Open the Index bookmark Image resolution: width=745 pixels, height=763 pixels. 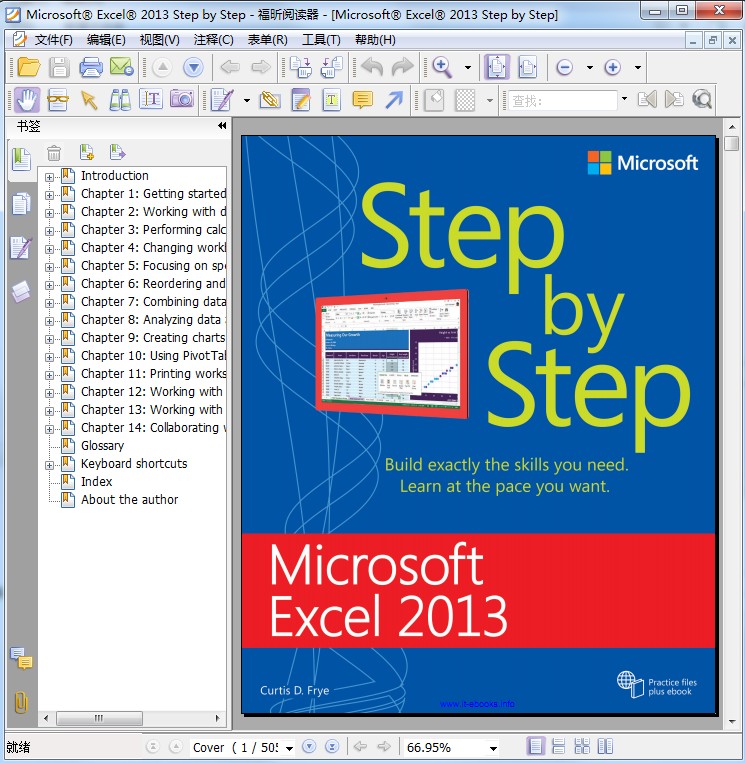coord(96,482)
